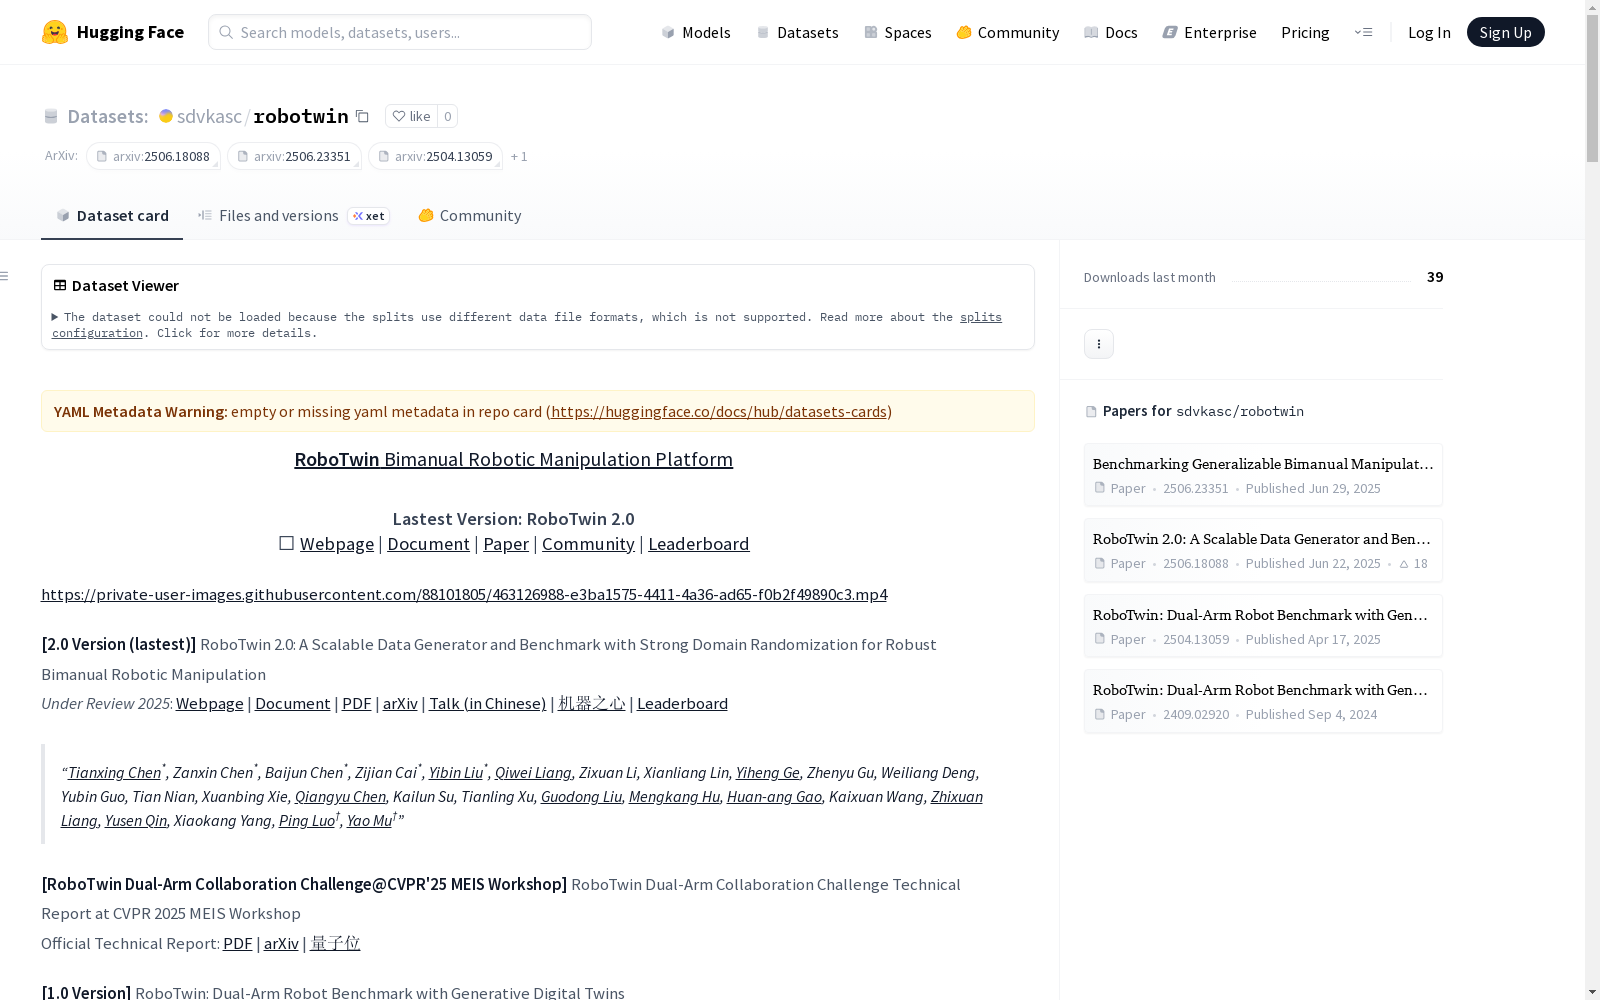Open Community in the top navigation
Screen dimensions: 1600x1000
[1008, 32]
